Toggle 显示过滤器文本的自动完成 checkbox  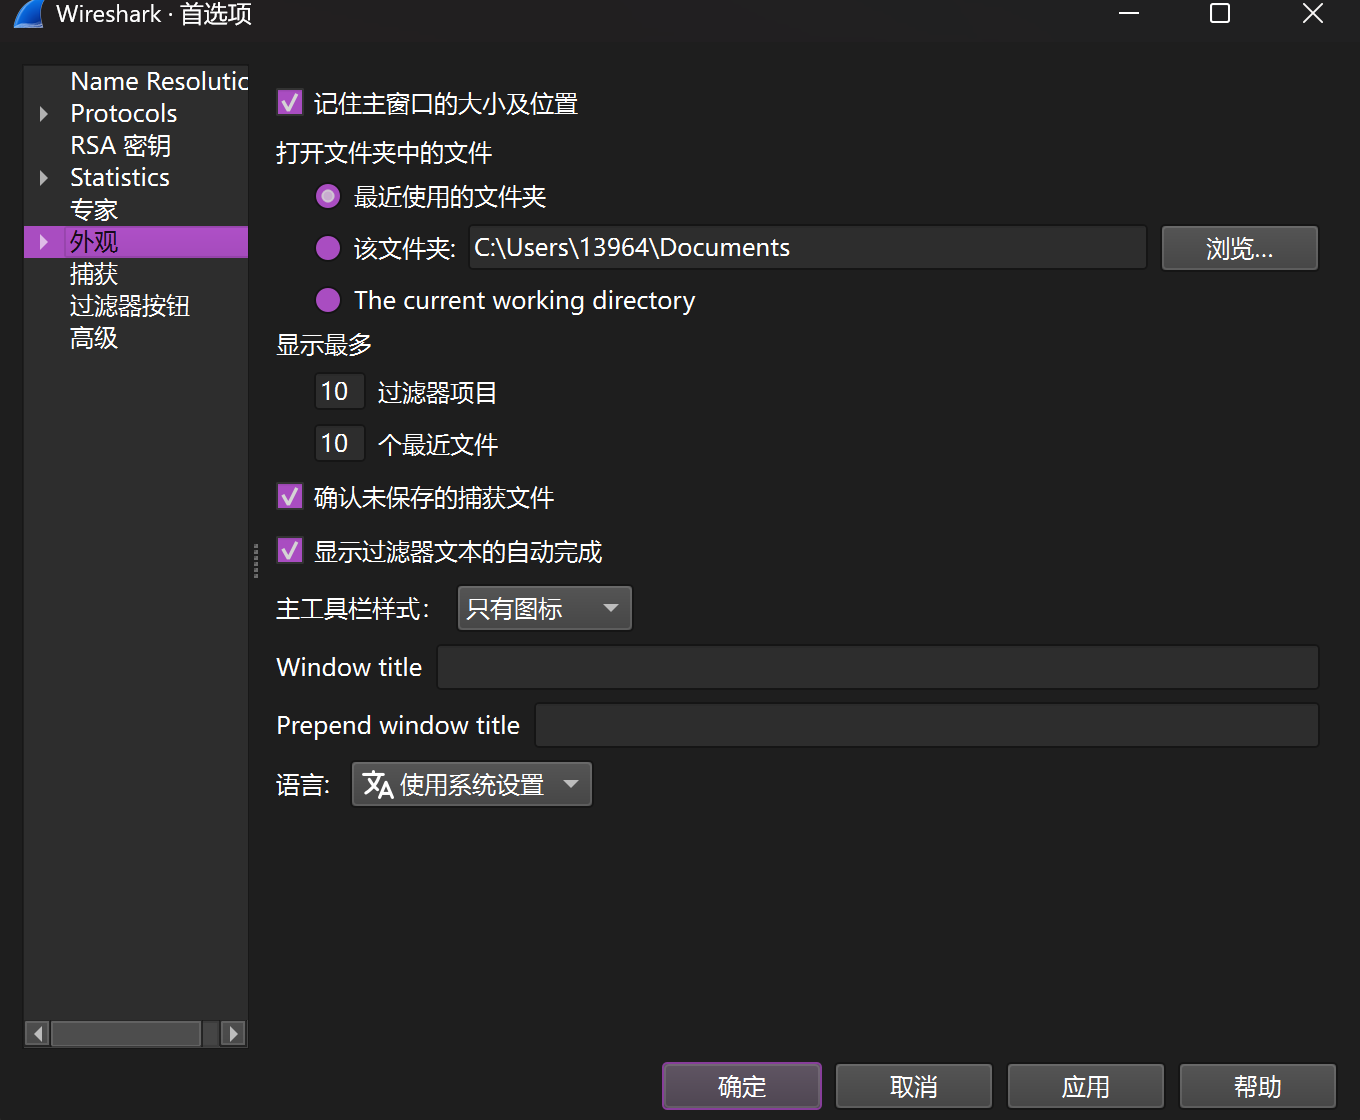[x=290, y=550]
